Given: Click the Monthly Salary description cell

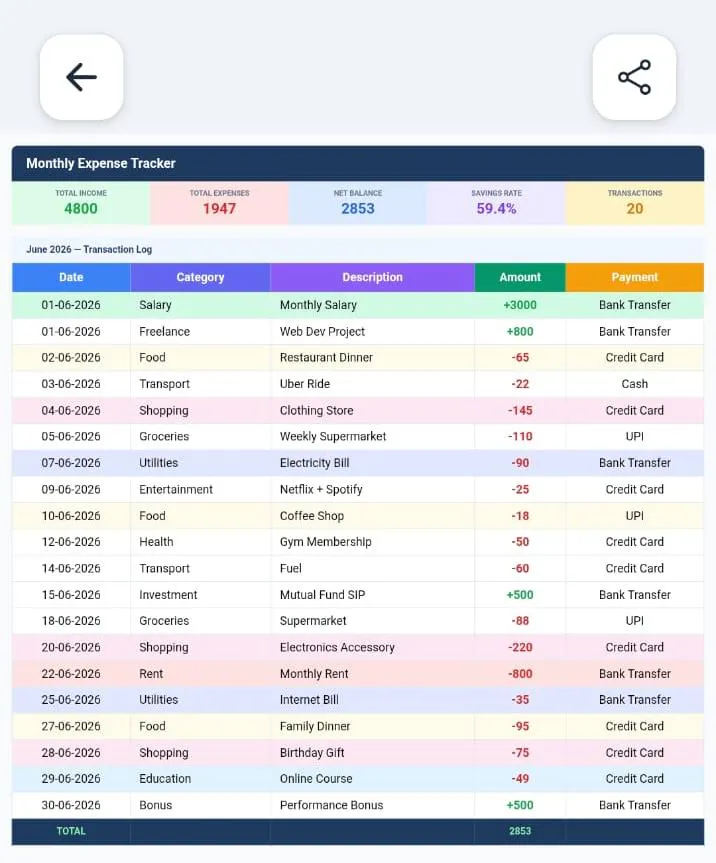Looking at the screenshot, I should click(x=373, y=305).
